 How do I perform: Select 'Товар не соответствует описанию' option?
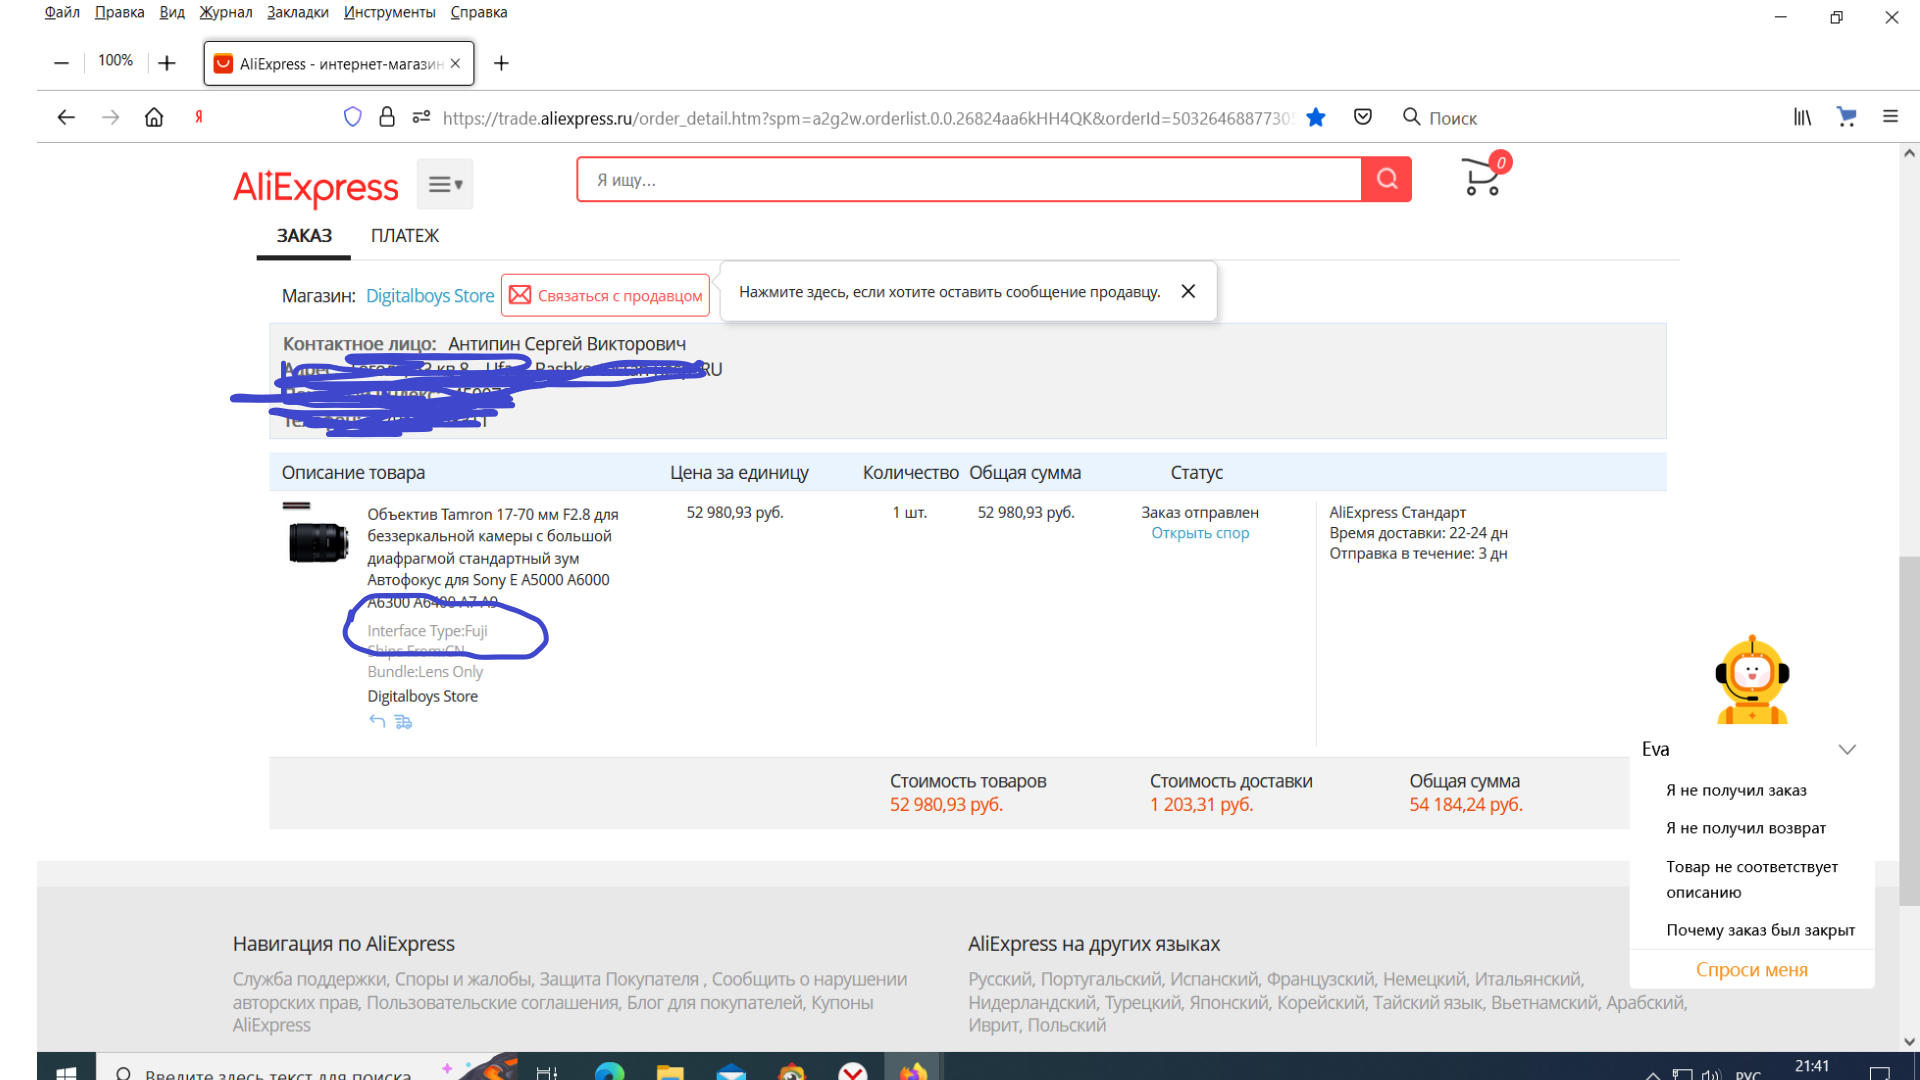[x=1752, y=879]
